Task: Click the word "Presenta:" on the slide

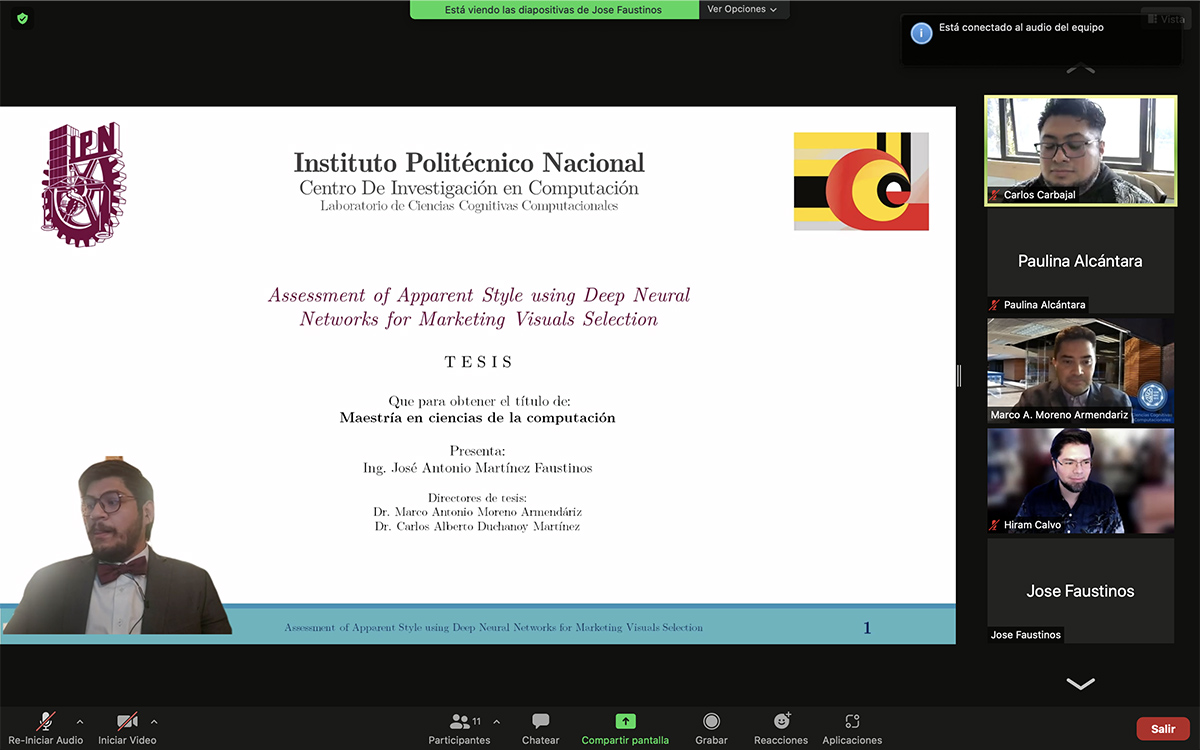Action: pyautogui.click(x=478, y=451)
